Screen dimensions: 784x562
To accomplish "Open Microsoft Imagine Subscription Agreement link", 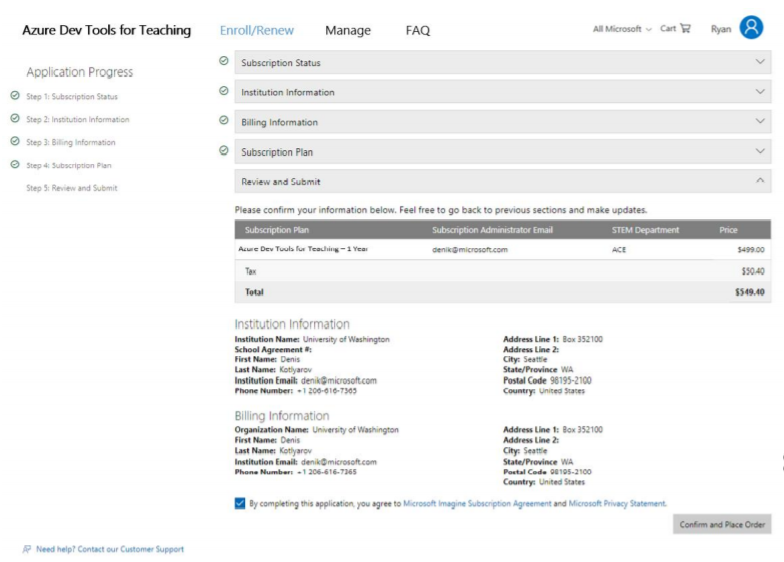I will coord(477,504).
